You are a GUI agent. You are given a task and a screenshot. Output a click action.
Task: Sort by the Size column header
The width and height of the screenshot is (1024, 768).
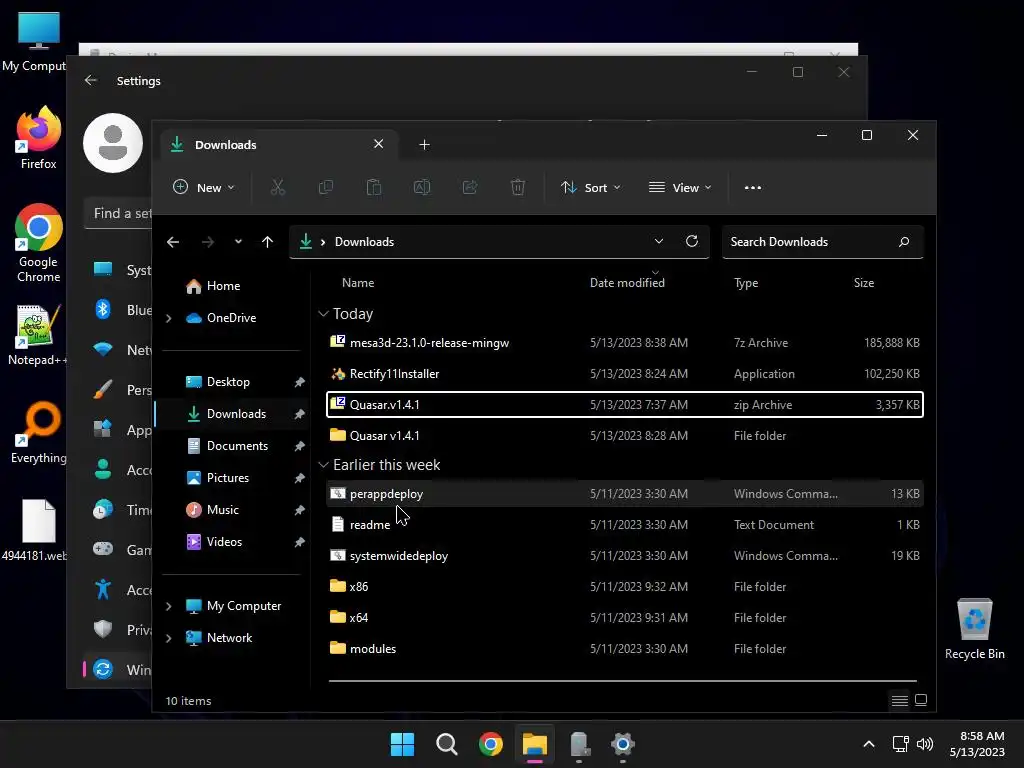863,283
